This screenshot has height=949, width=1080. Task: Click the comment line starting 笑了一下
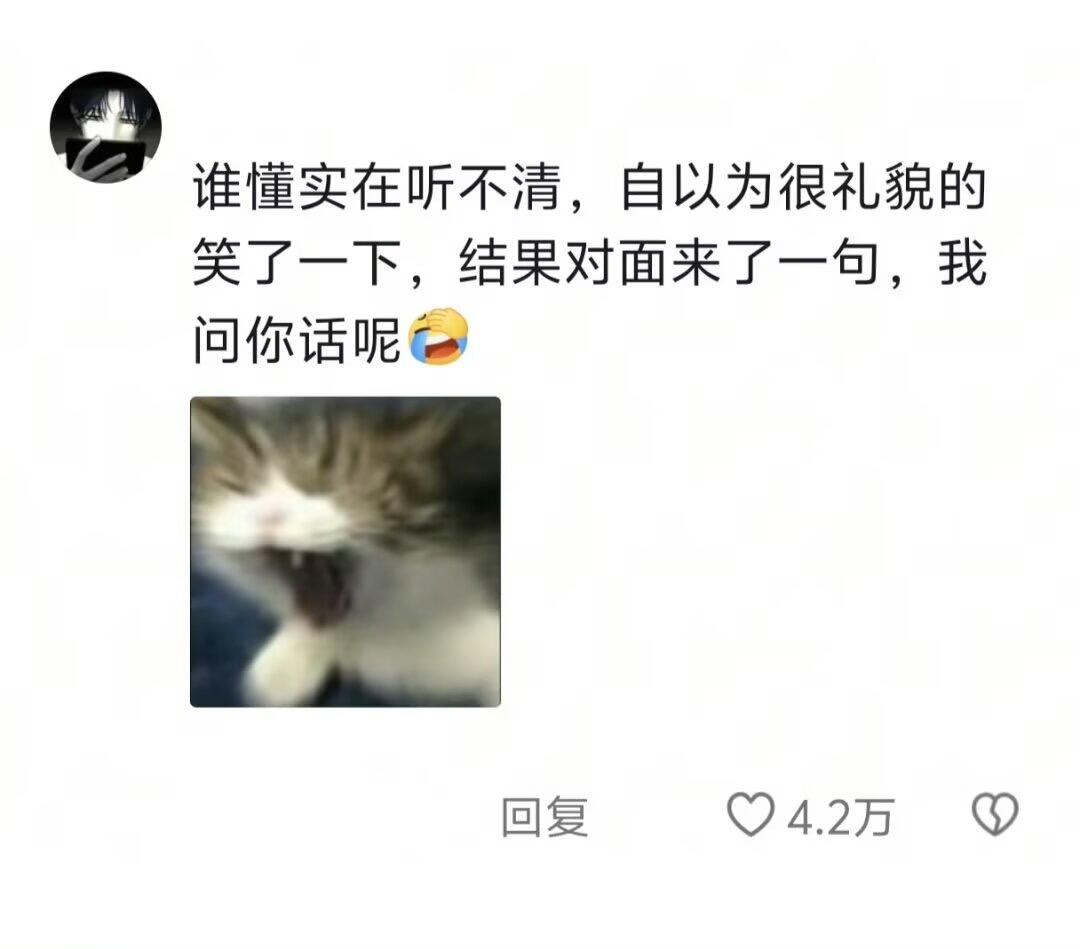click(x=590, y=263)
